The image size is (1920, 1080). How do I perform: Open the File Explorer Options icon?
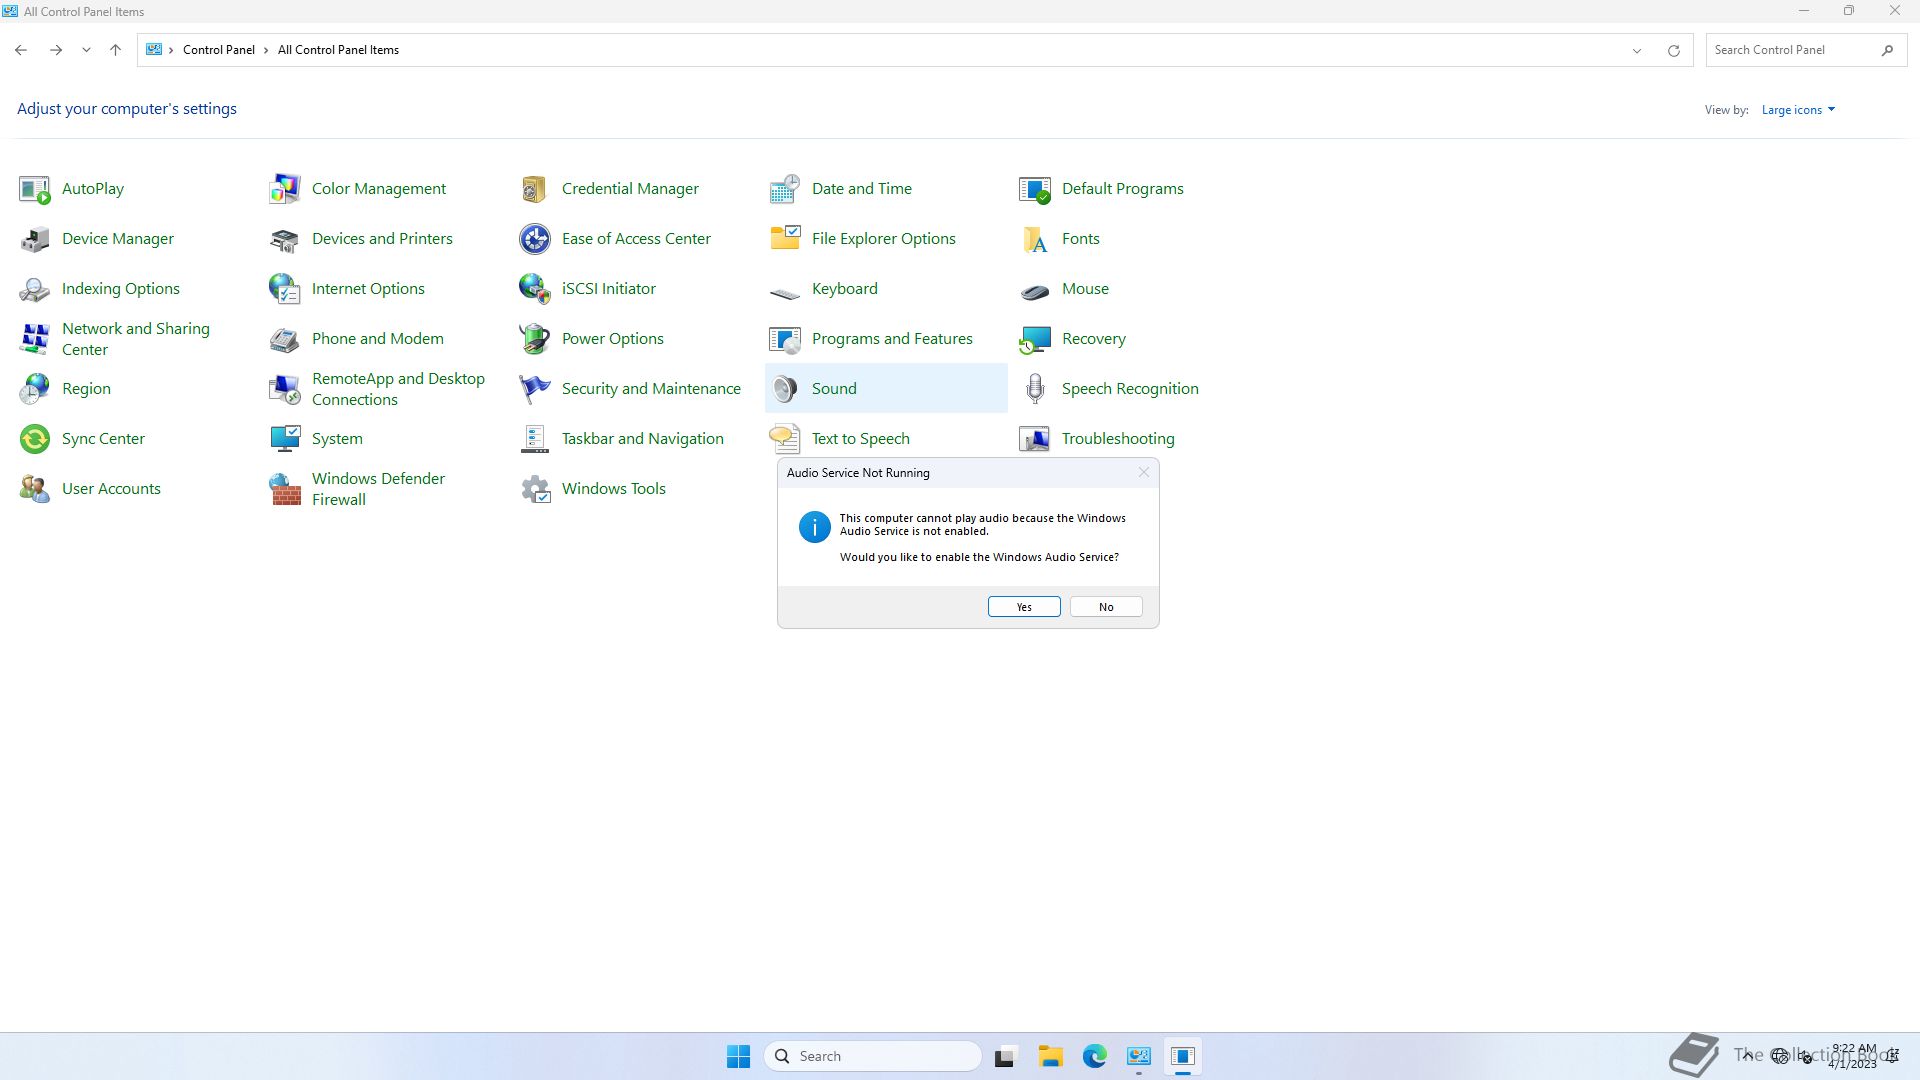[x=785, y=239]
